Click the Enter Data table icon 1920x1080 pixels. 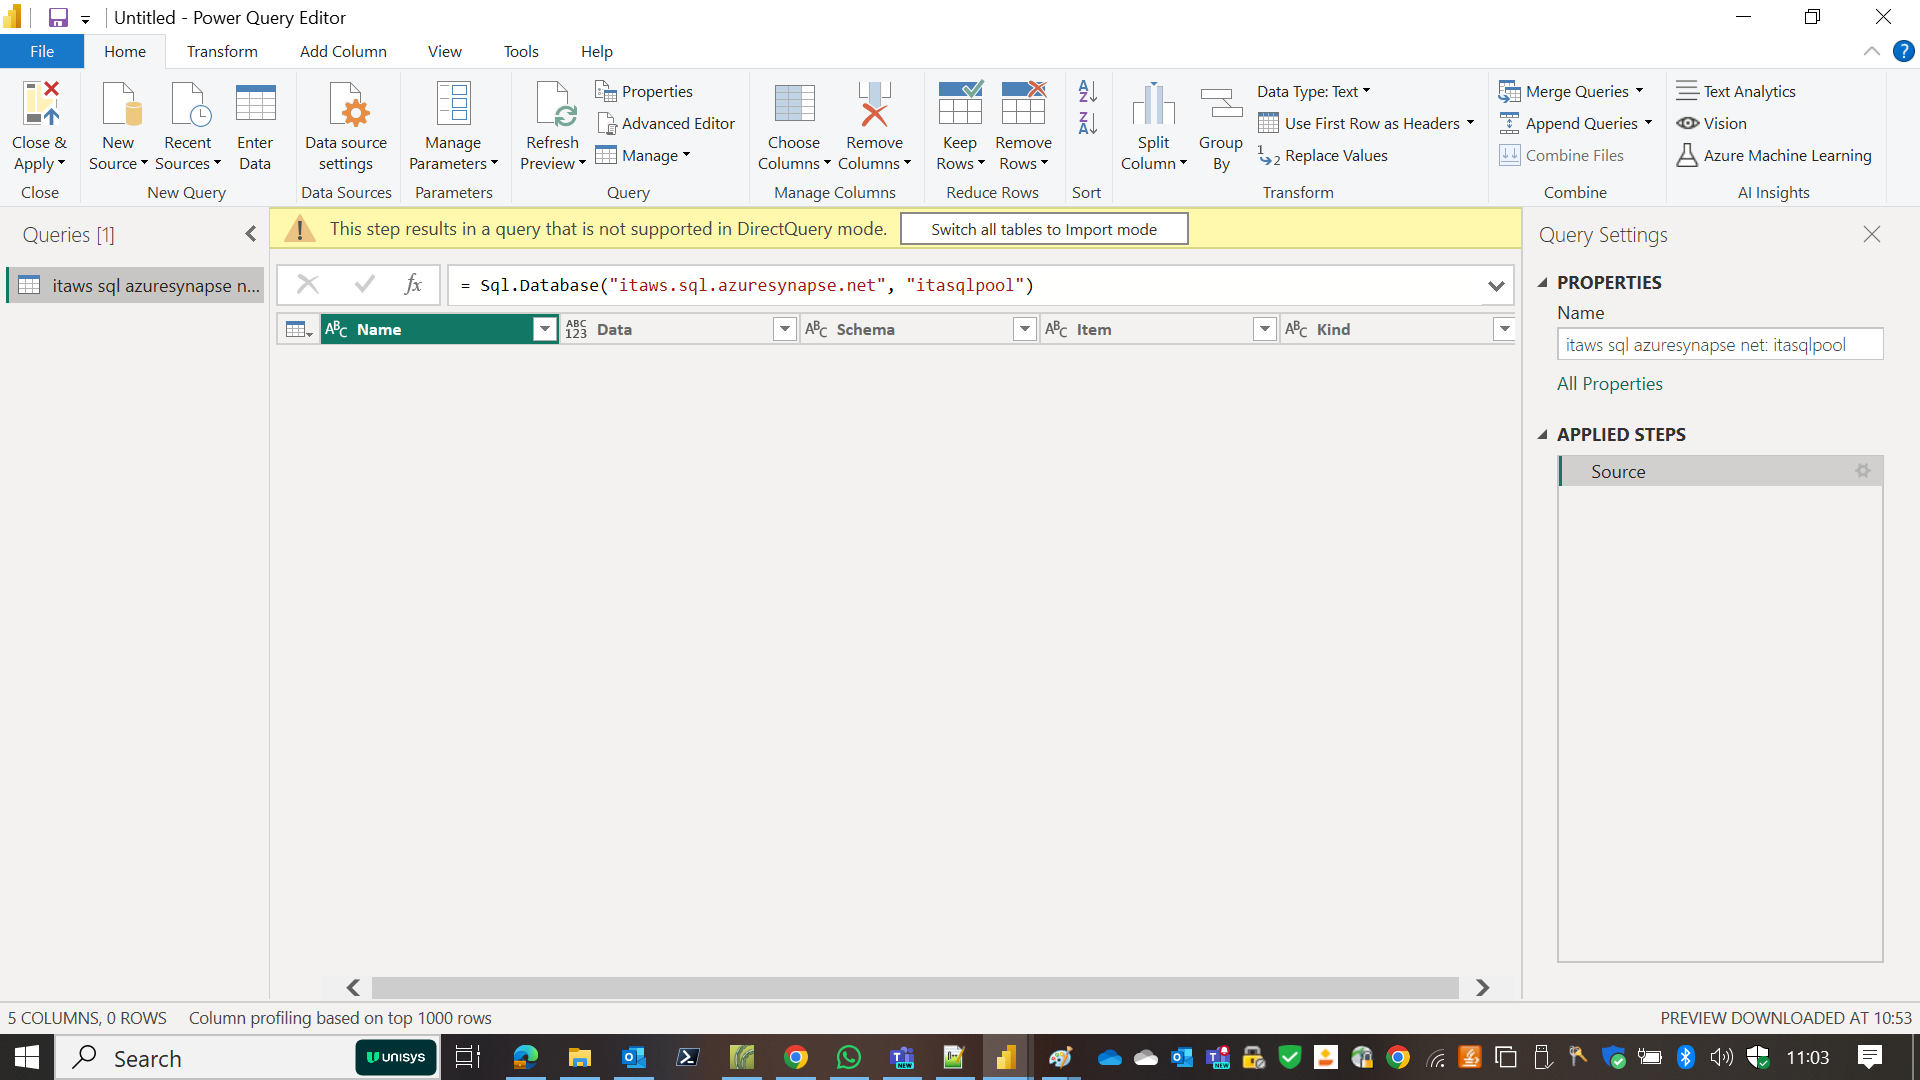click(255, 104)
